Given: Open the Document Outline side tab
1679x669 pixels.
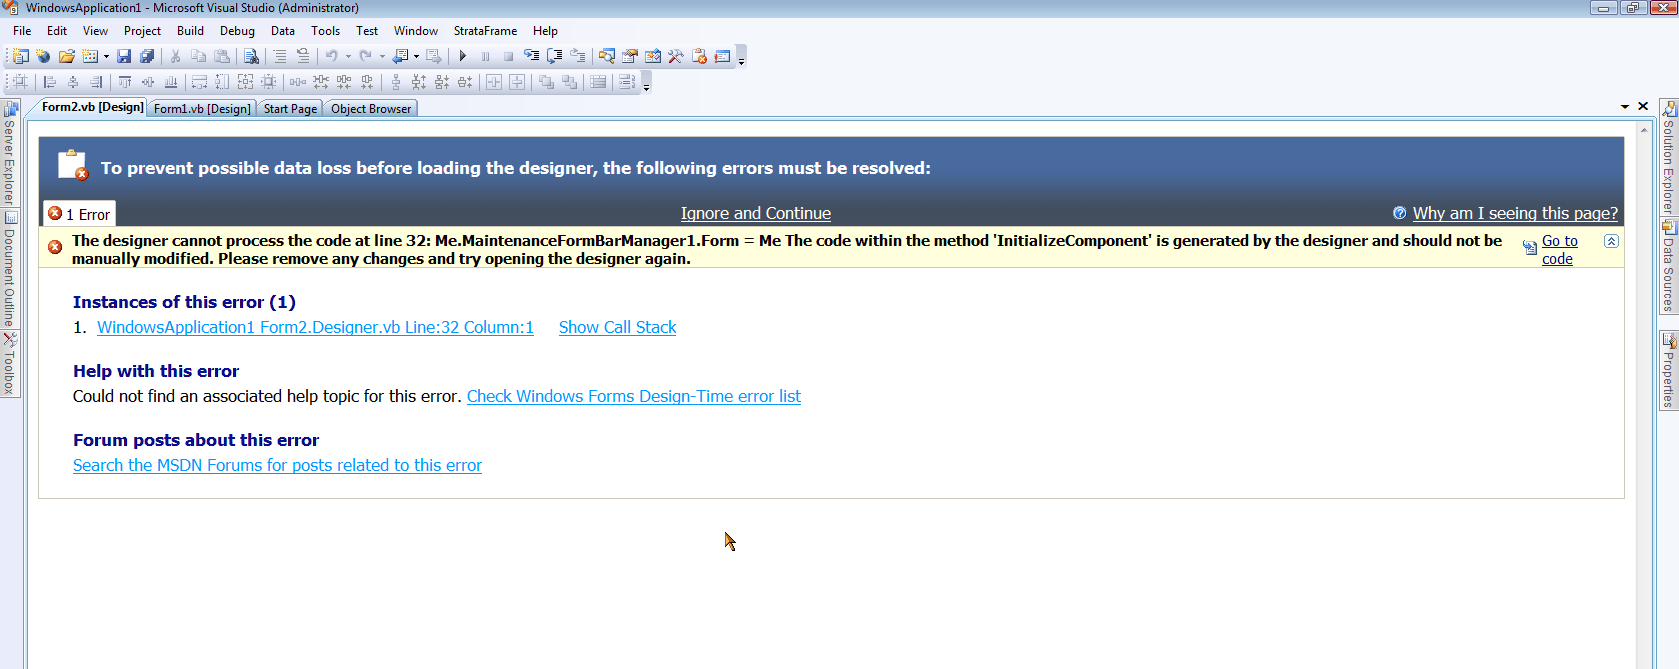Looking at the screenshot, I should (10, 269).
